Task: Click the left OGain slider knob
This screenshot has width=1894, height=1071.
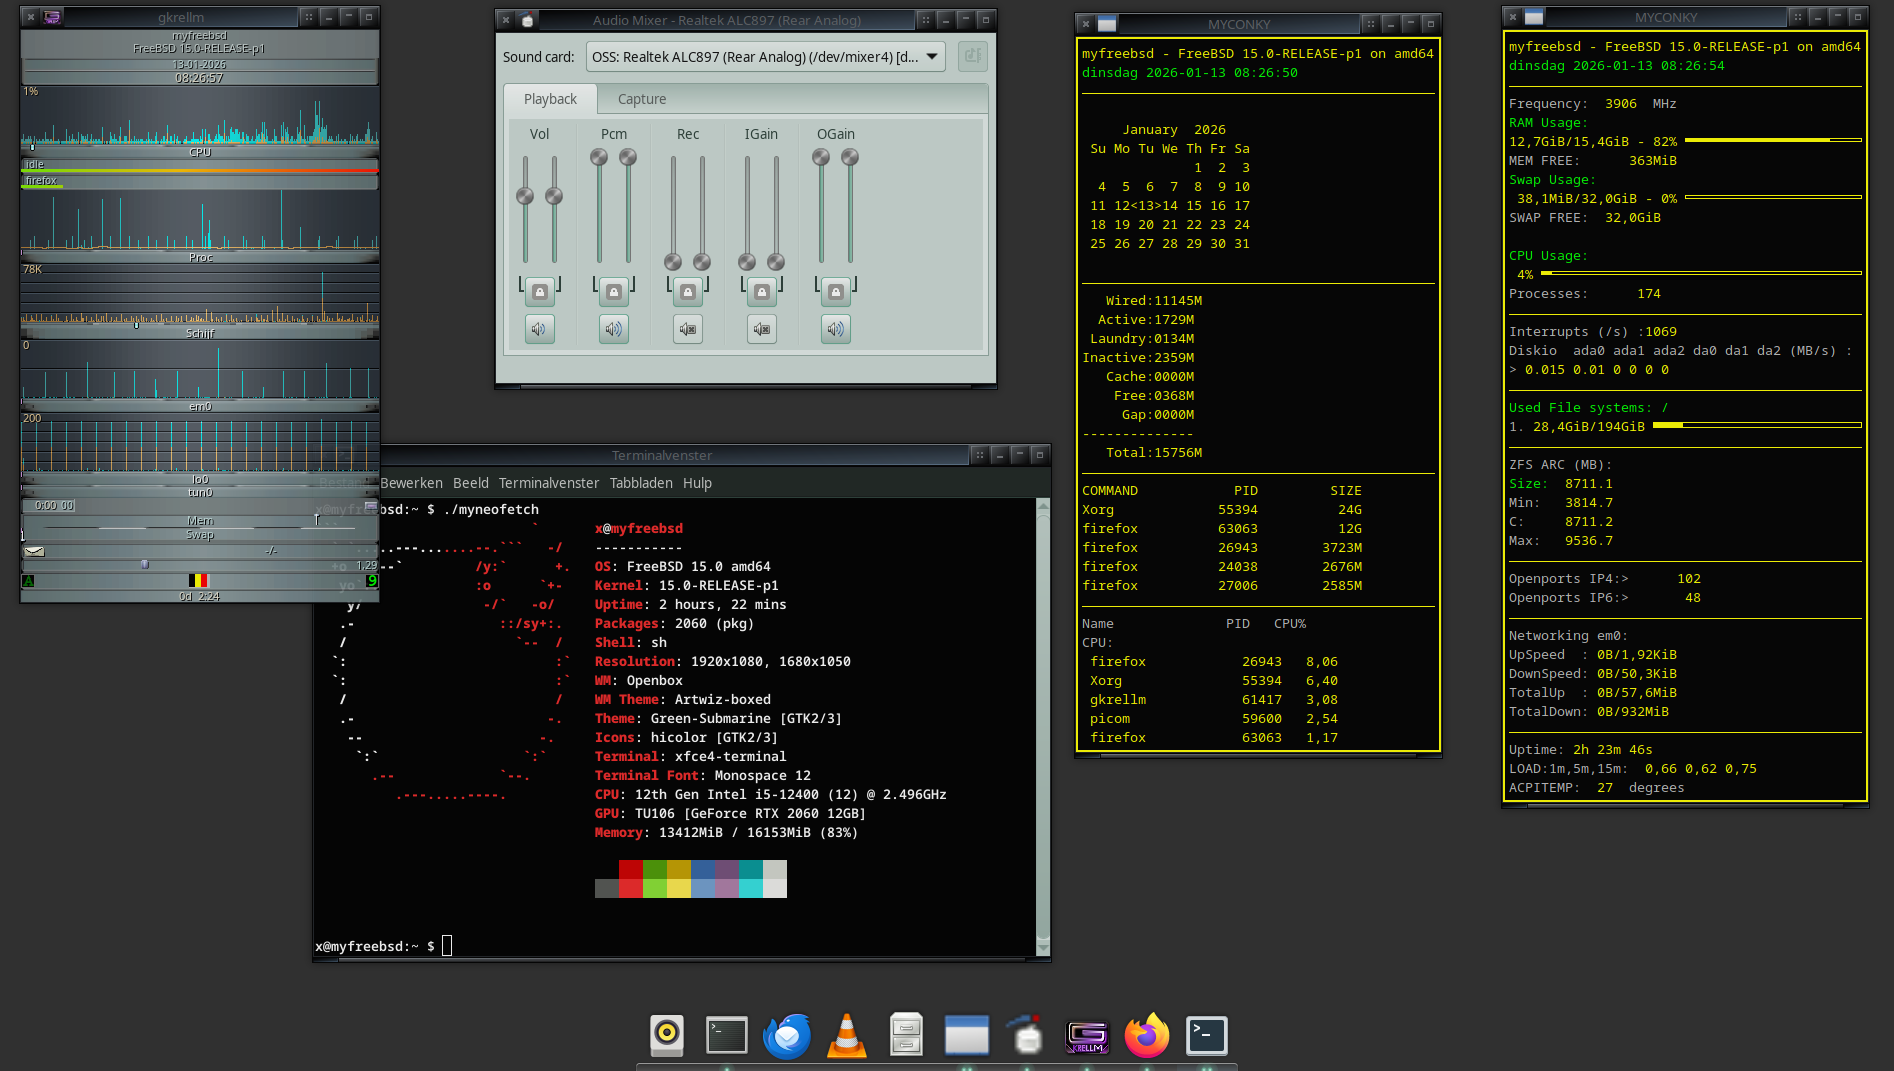Action: click(x=821, y=157)
